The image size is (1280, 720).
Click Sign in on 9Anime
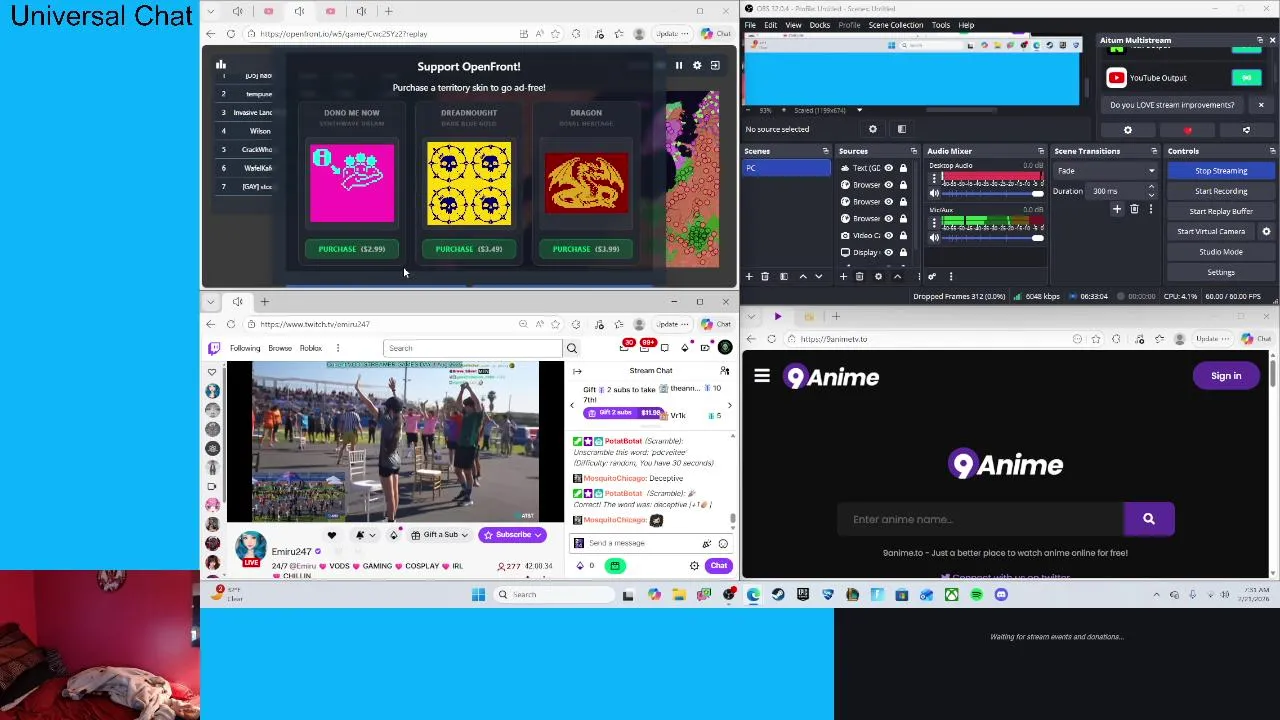point(1226,376)
